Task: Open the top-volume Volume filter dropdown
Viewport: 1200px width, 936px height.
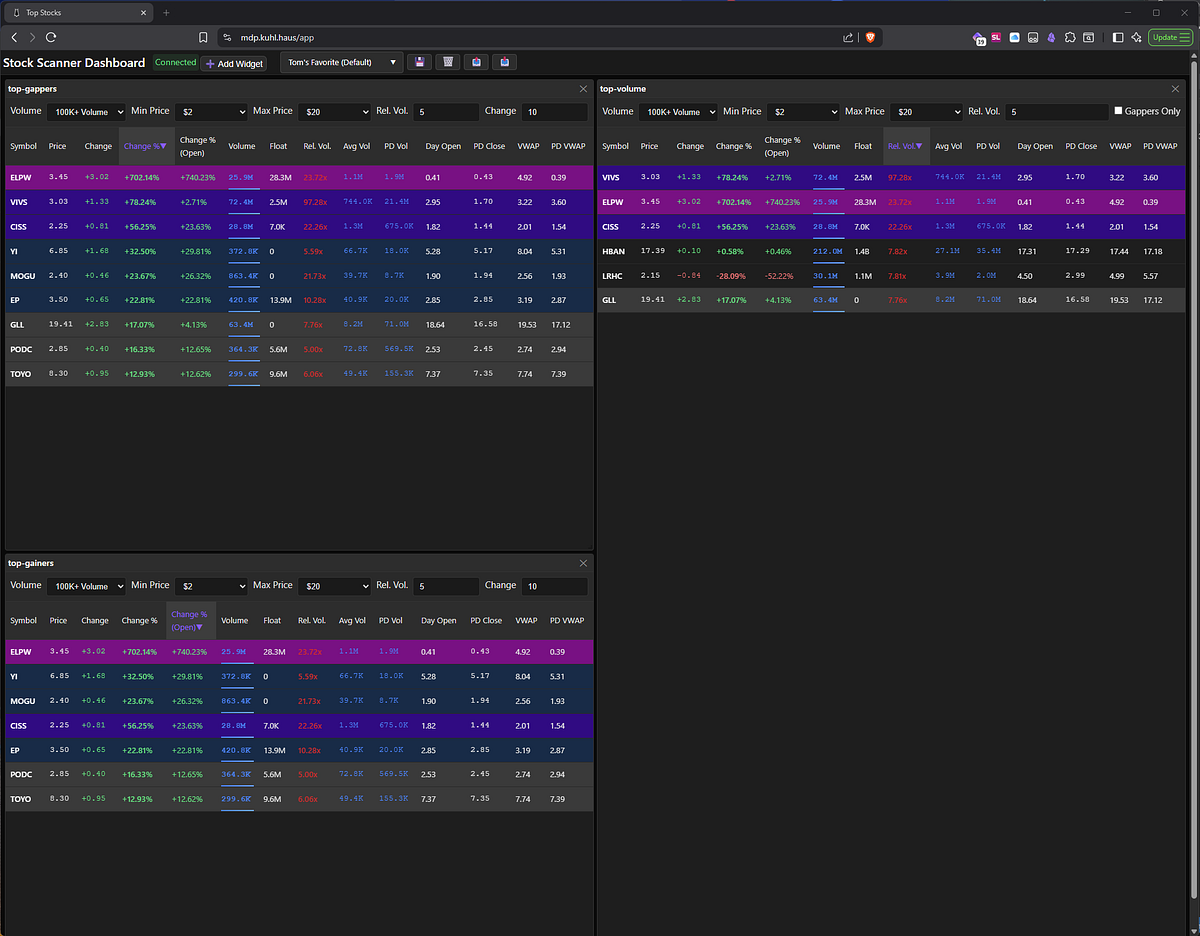Action: (x=677, y=112)
